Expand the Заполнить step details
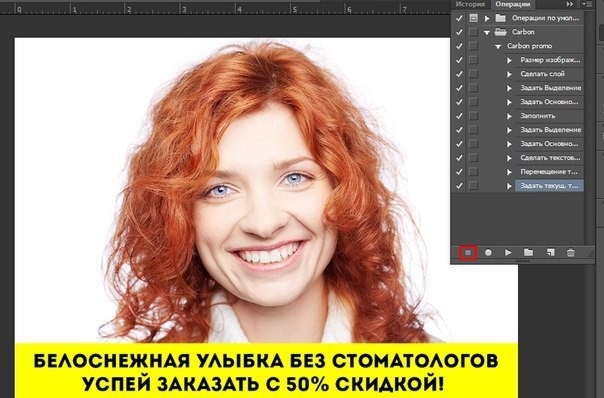 click(509, 116)
